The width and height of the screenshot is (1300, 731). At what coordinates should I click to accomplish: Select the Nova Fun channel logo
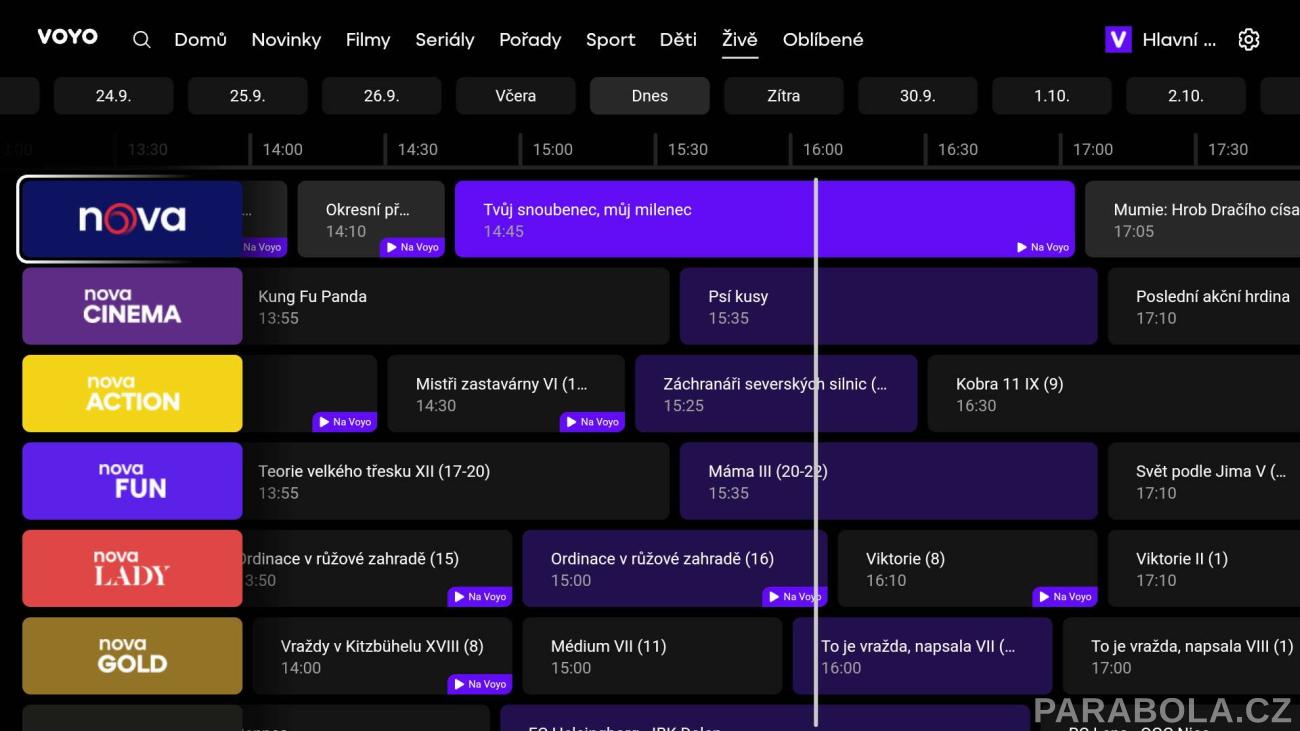pos(132,481)
